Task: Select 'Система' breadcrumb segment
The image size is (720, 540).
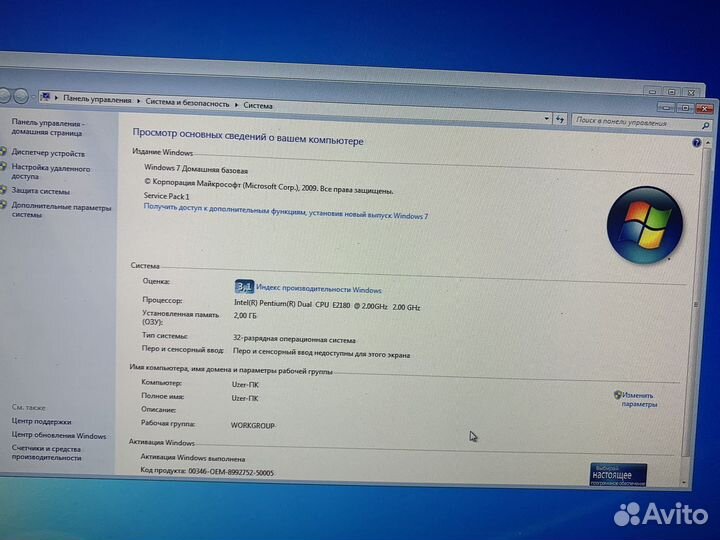Action: (x=258, y=106)
